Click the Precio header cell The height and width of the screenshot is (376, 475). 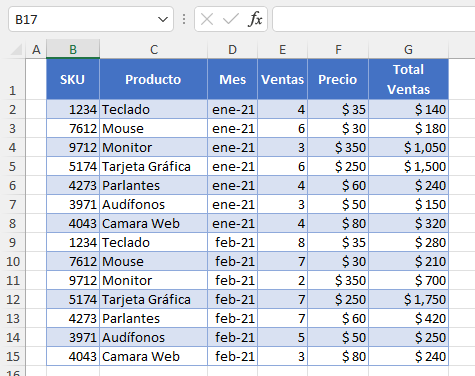(338, 79)
